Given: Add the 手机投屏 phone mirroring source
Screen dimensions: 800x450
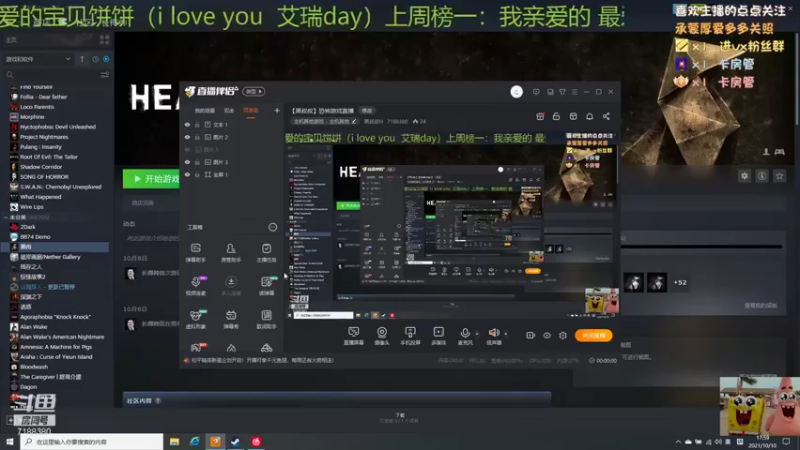Looking at the screenshot, I should pyautogui.click(x=410, y=336).
